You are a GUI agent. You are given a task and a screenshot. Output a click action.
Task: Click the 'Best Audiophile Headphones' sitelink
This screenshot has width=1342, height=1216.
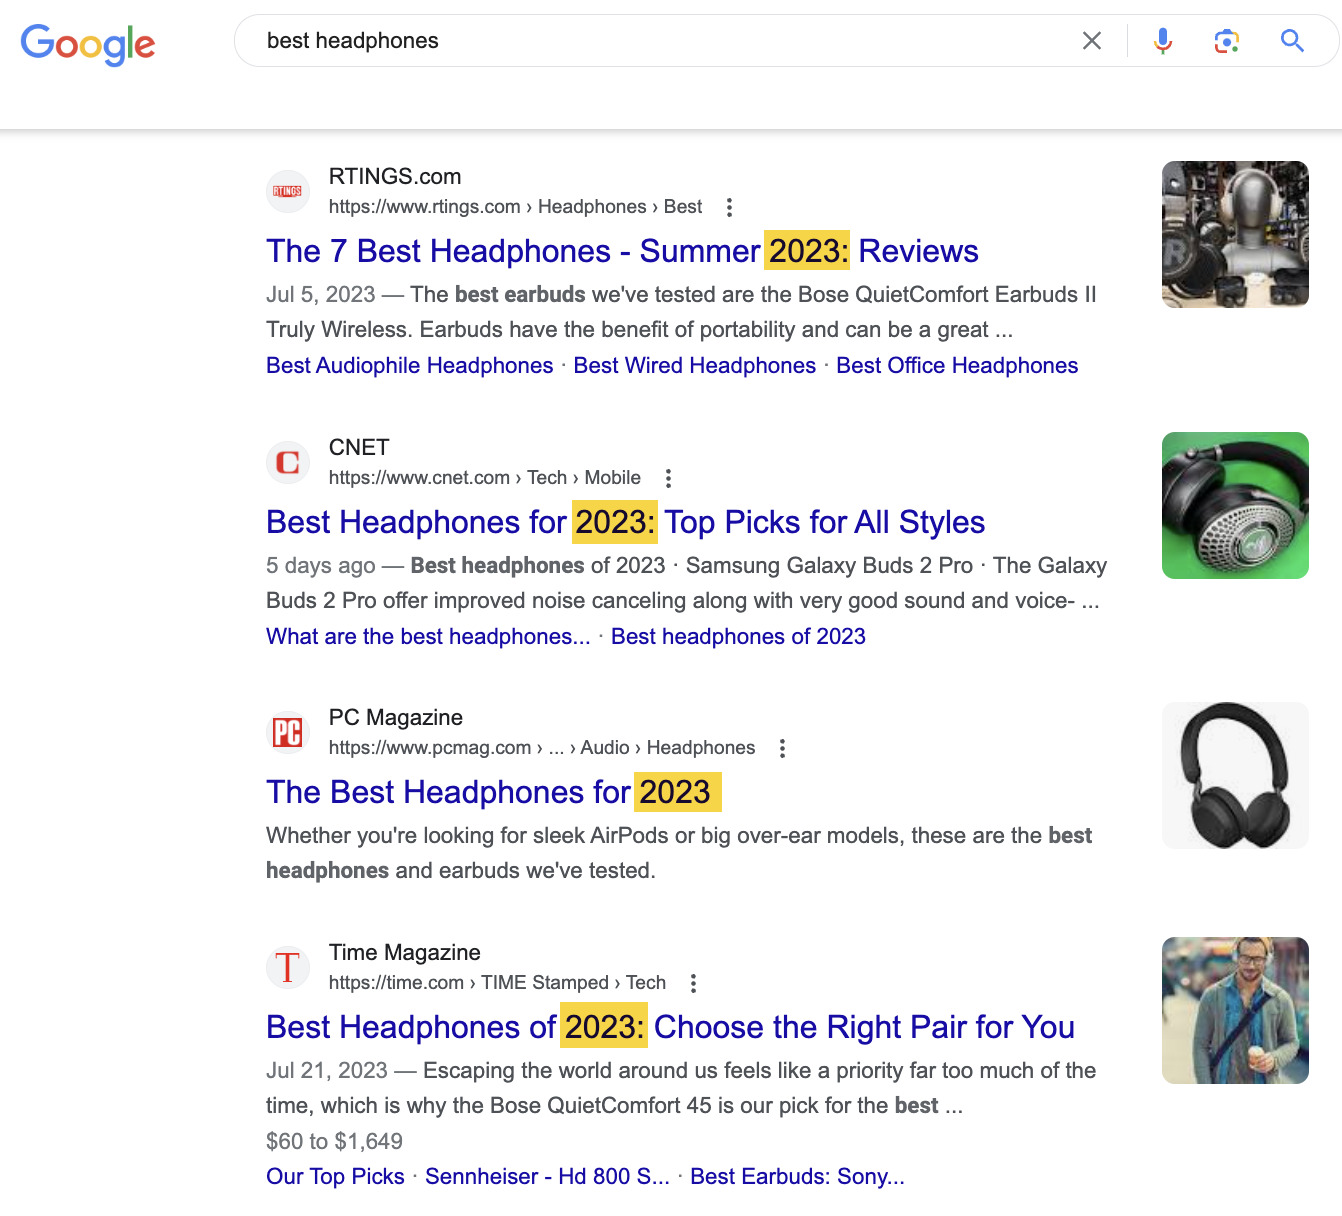[409, 365]
